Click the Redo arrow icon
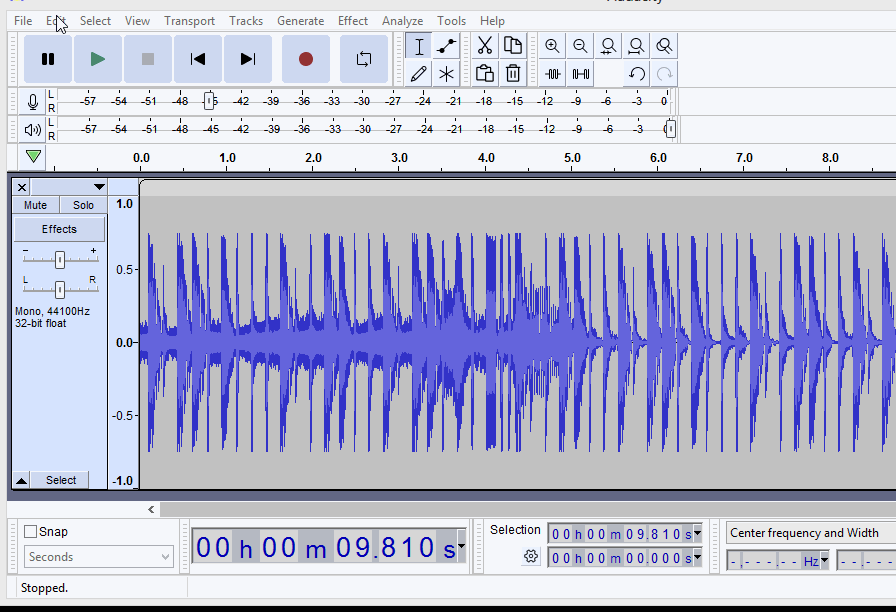The height and width of the screenshot is (612, 896). [664, 74]
